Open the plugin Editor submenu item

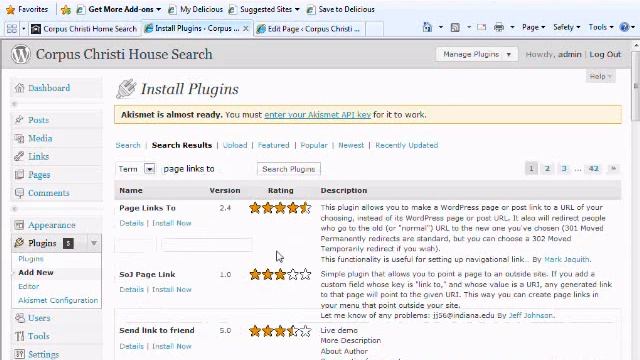(29, 287)
